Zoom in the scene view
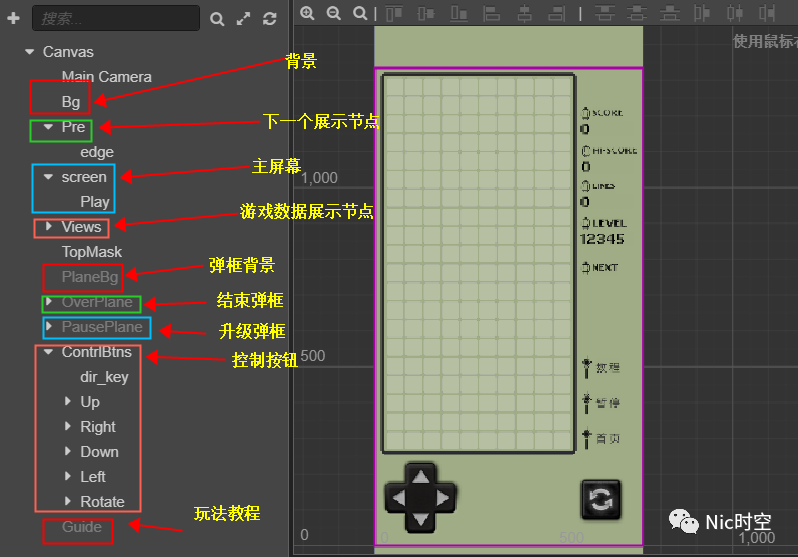798x557 pixels. (307, 13)
